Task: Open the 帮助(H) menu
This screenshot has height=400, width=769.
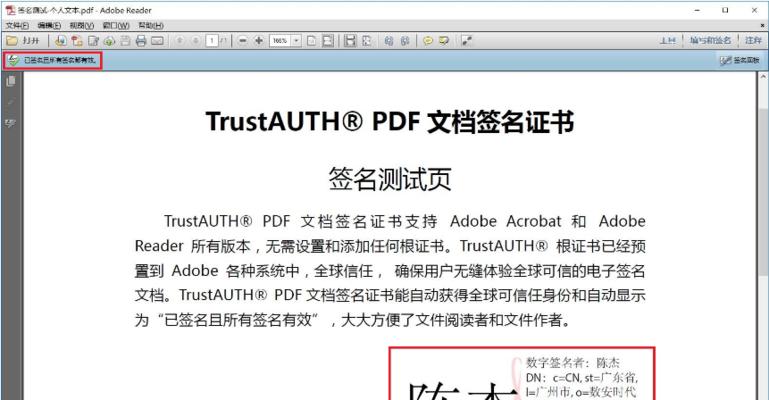Action: pos(151,25)
